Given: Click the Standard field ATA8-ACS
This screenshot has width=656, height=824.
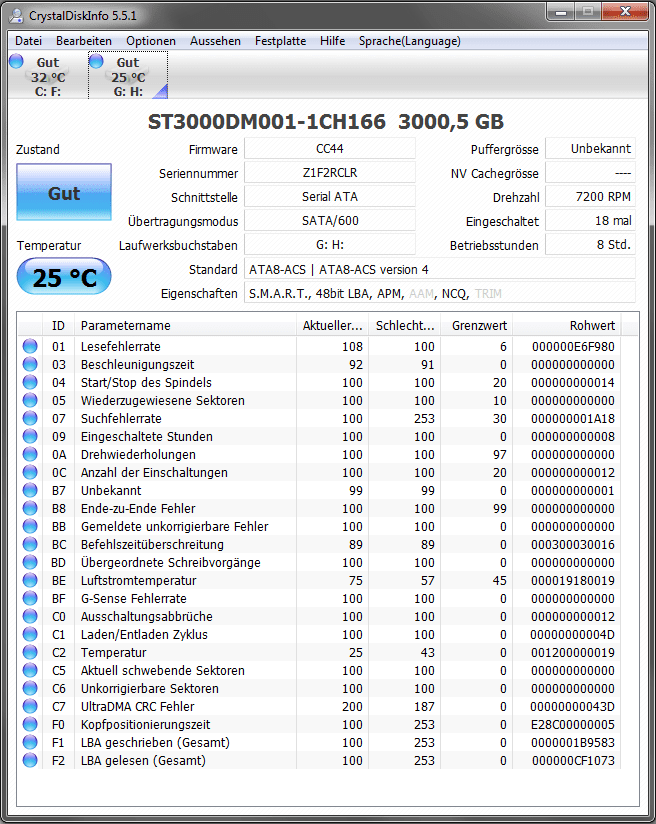Looking at the screenshot, I should tap(439, 269).
